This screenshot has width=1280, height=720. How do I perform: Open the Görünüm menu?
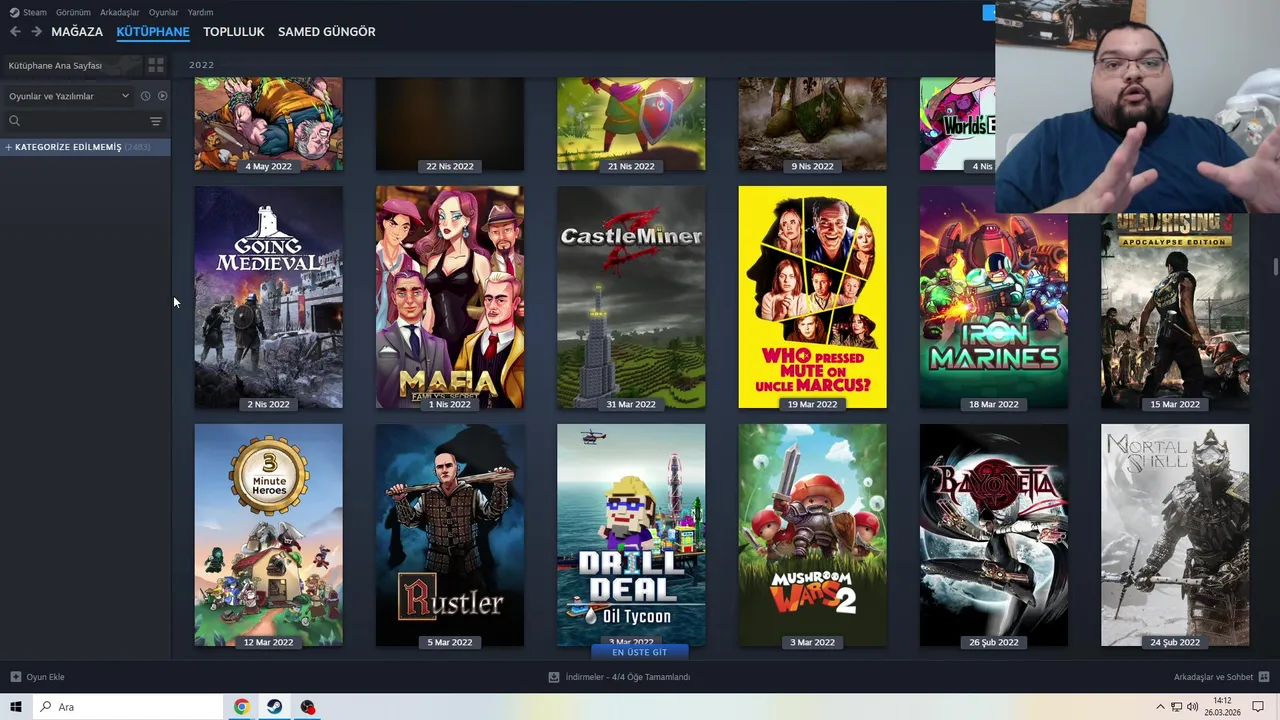[x=73, y=12]
